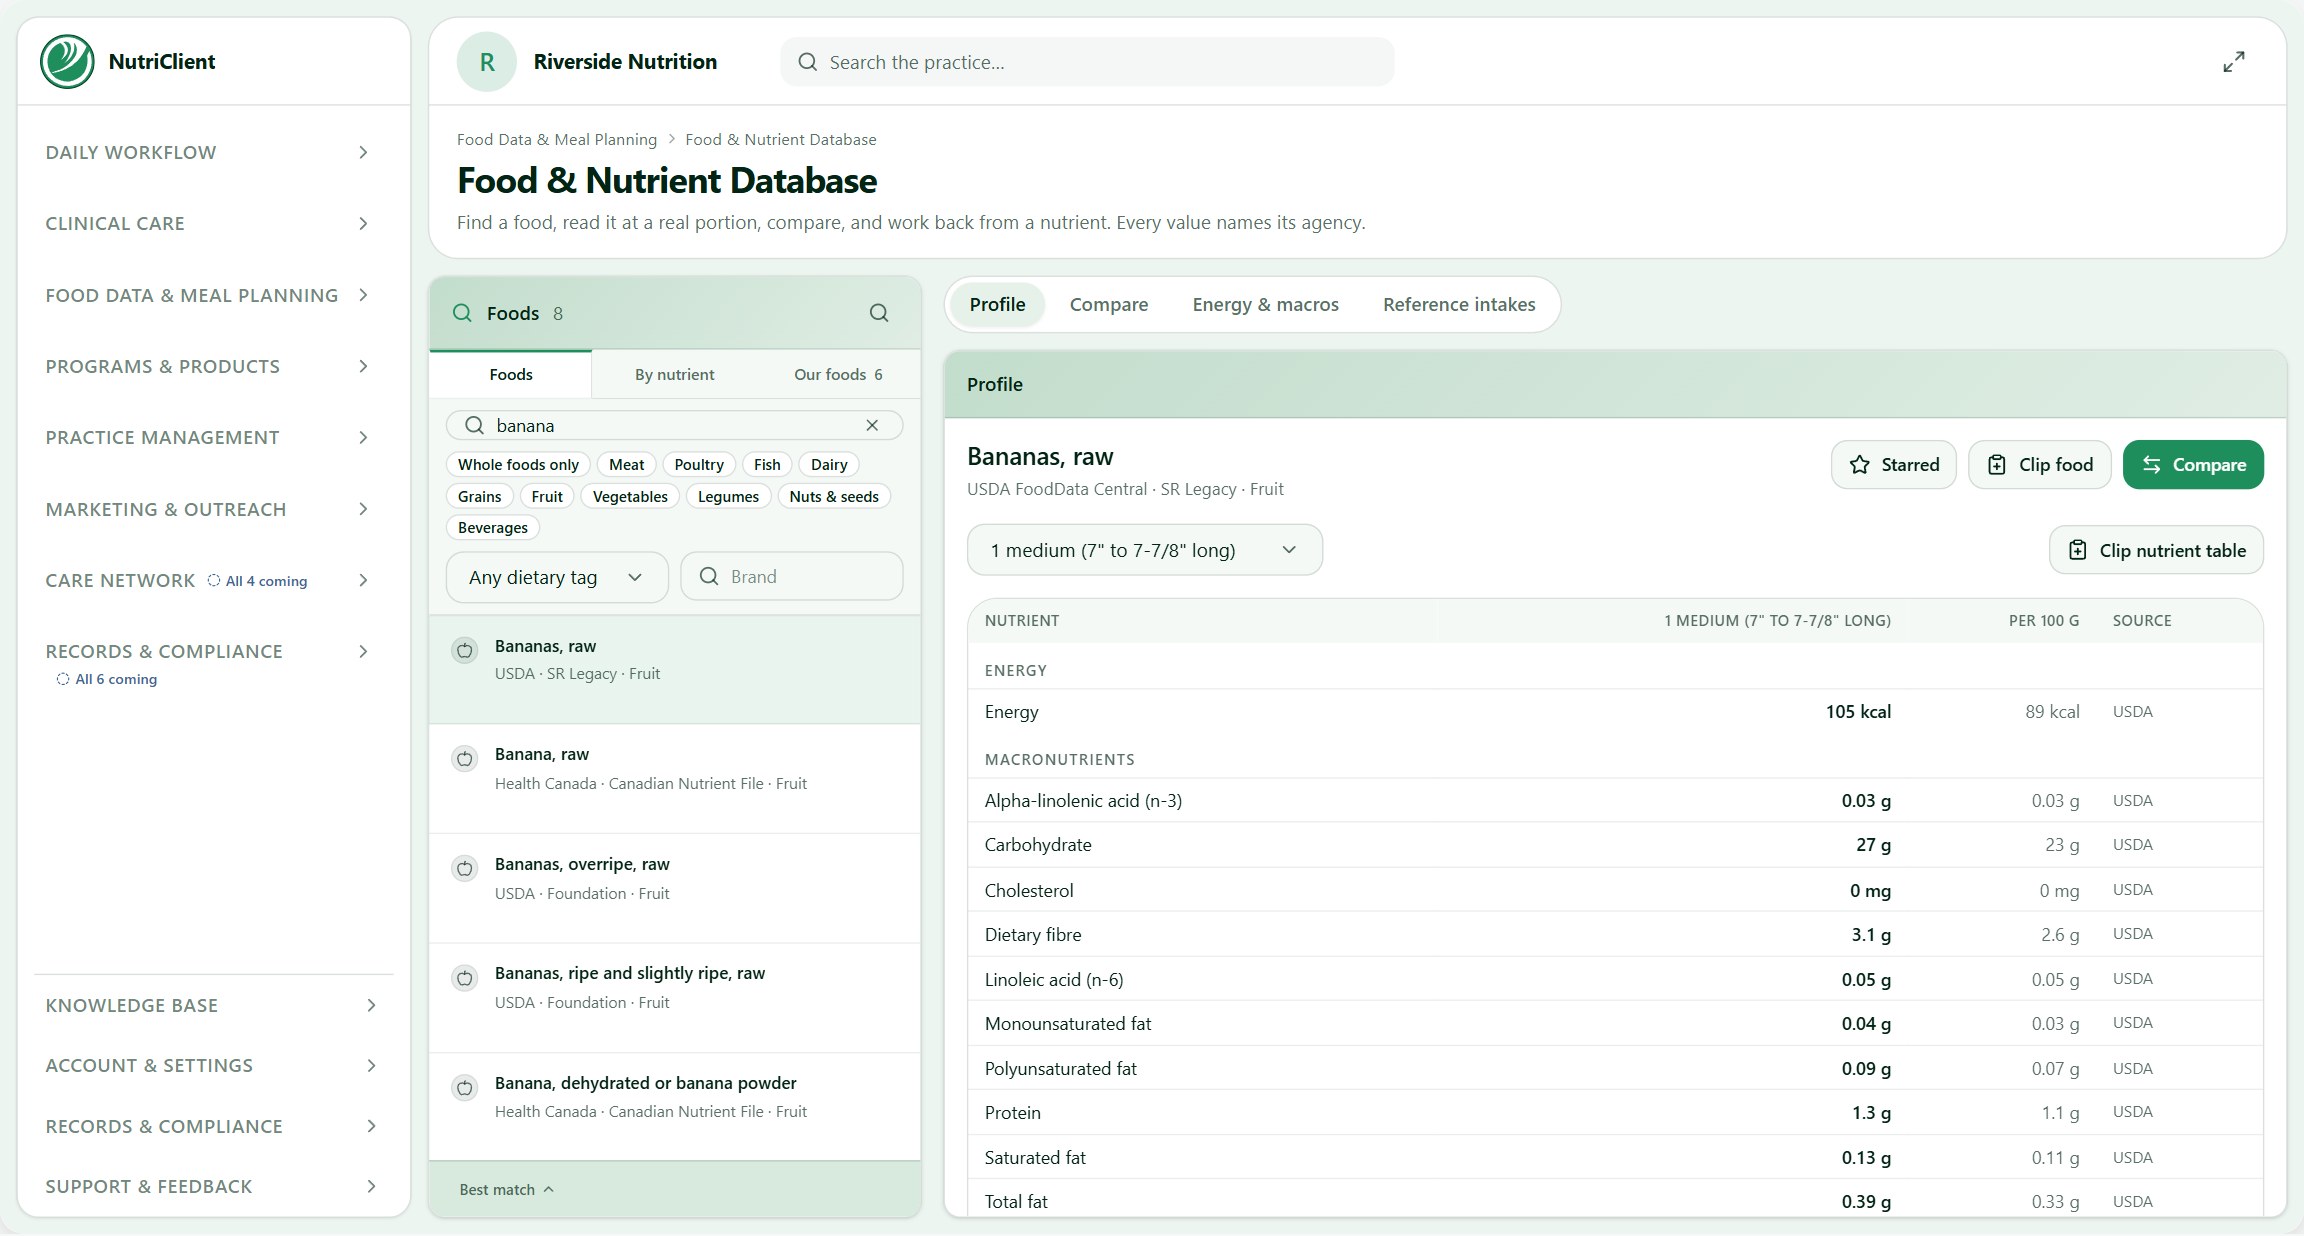
Task: Switch to the Our foods tab
Action: 838,374
